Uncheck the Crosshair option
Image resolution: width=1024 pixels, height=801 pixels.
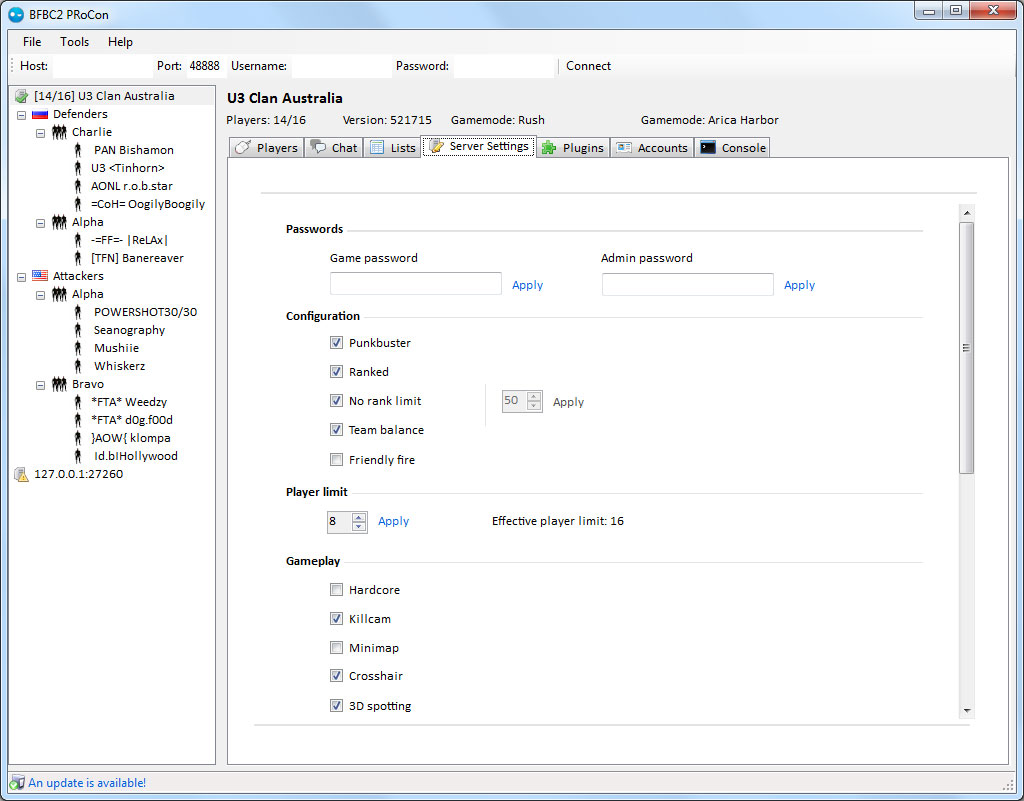coord(336,676)
